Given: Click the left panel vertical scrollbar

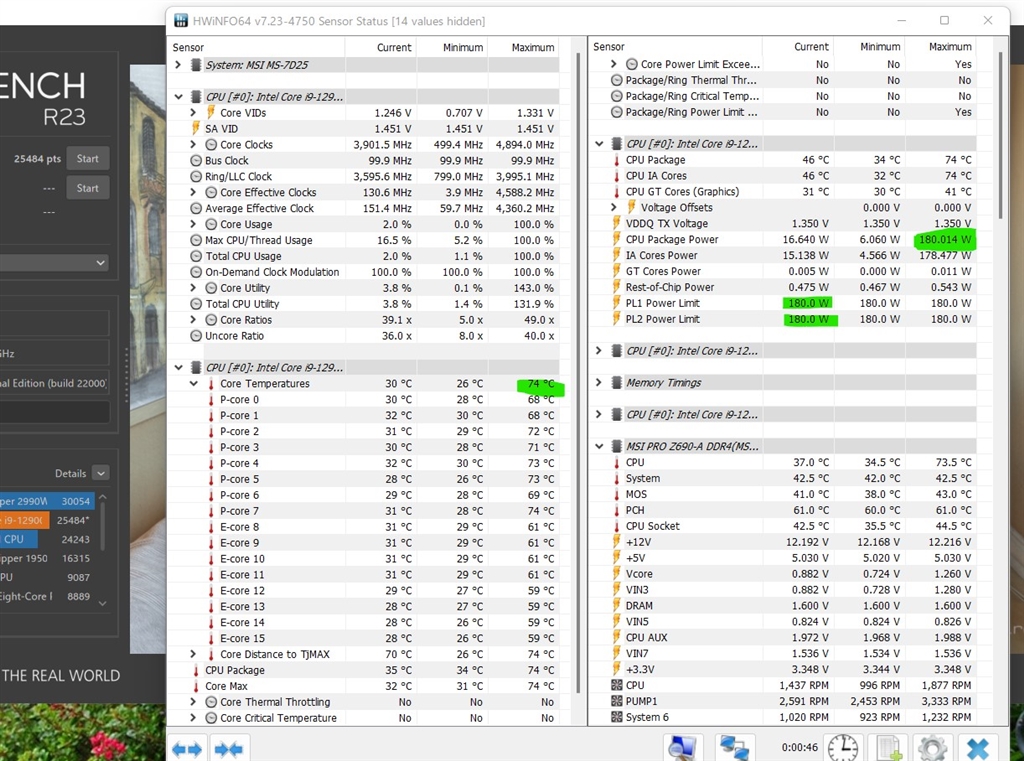Looking at the screenshot, I should 578,372.
